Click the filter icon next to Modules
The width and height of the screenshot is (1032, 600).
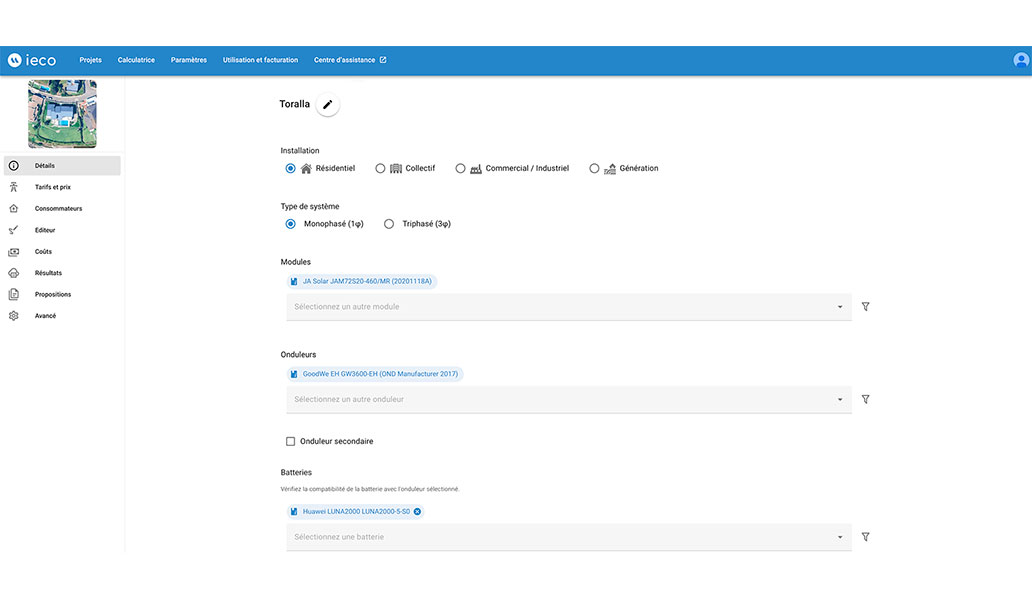pos(865,307)
